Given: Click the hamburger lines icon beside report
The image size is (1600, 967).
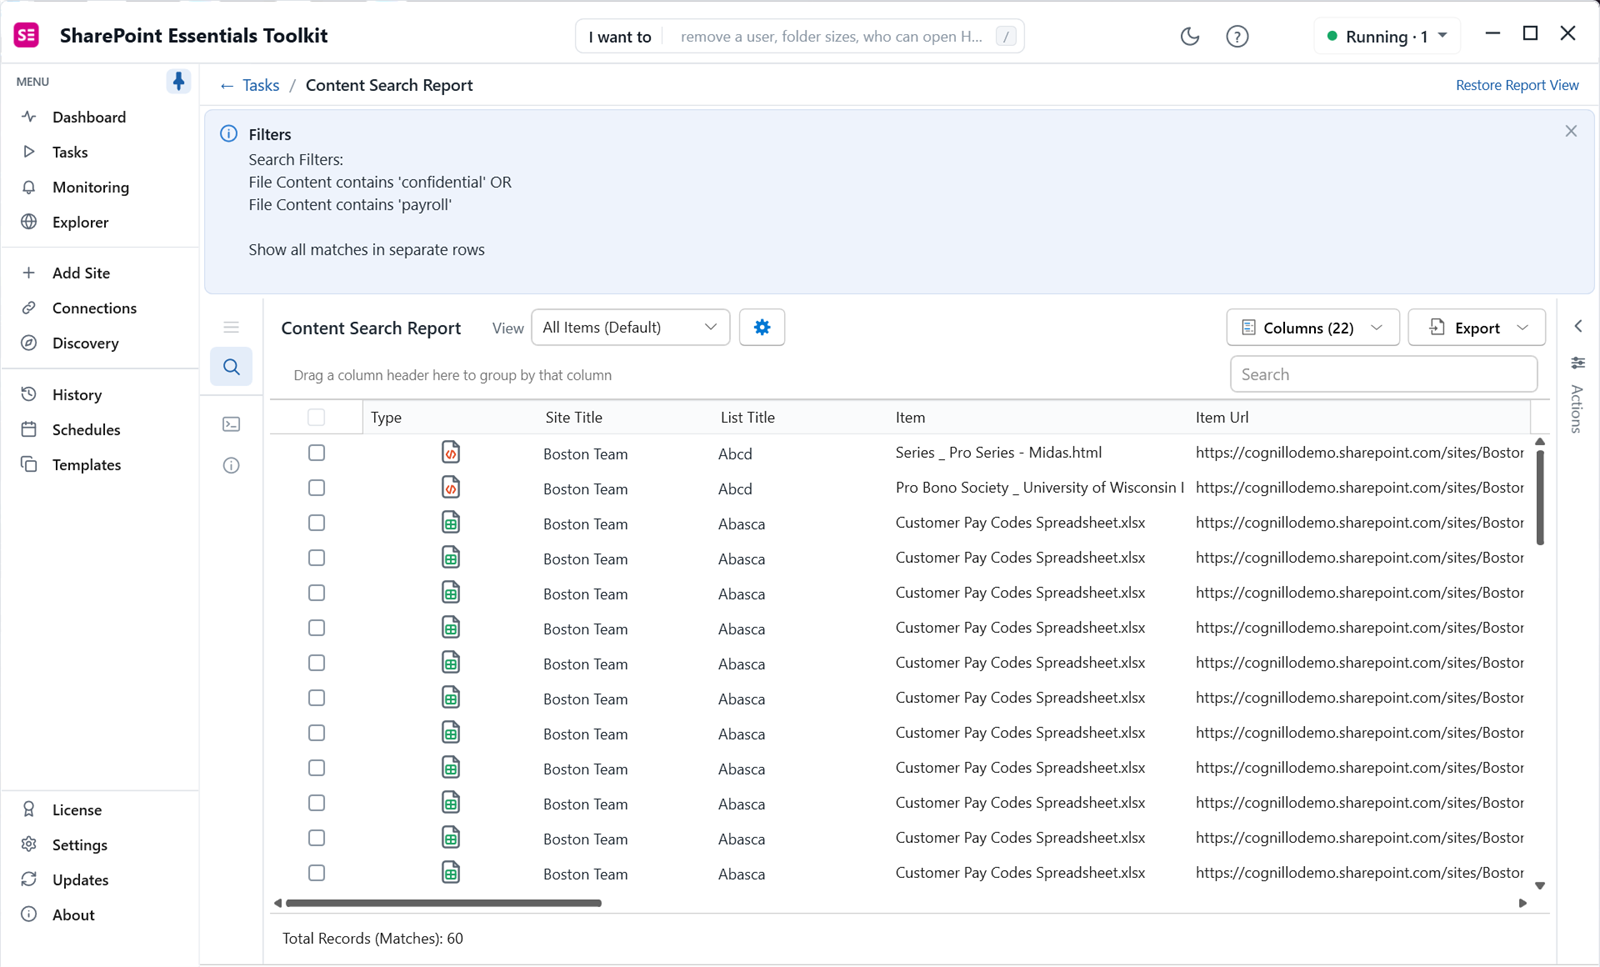Looking at the screenshot, I should pos(231,327).
